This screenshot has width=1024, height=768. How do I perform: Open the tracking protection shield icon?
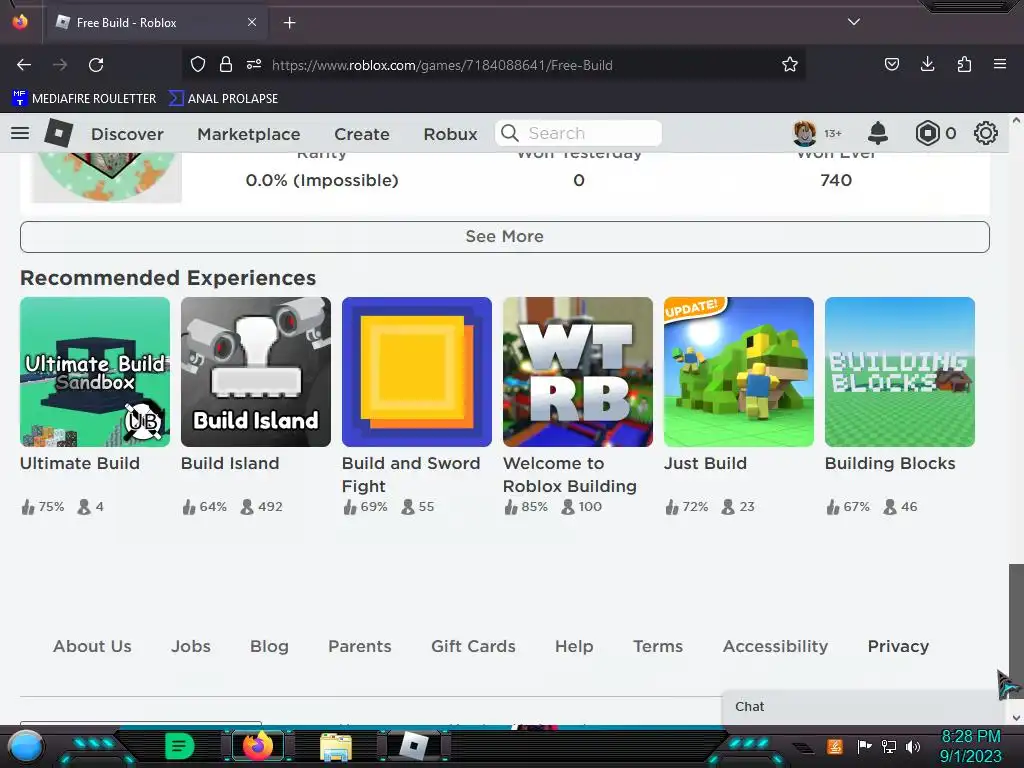198,64
